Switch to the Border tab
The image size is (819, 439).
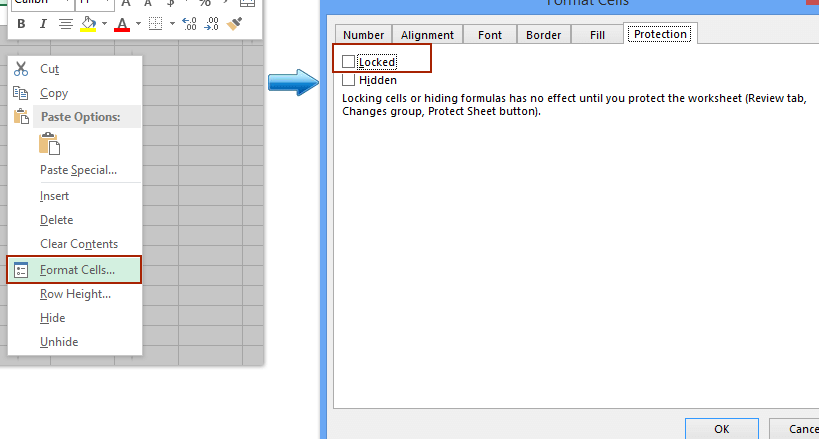click(543, 35)
